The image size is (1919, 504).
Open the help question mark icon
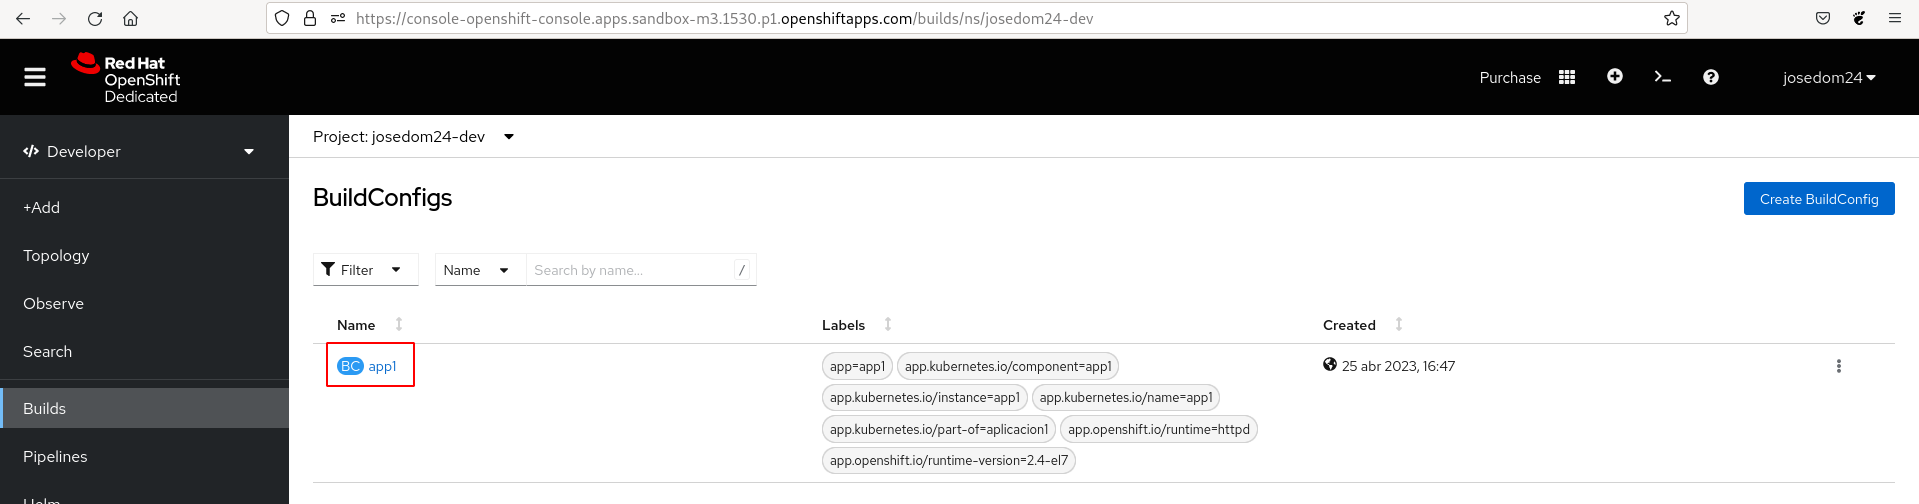(1711, 77)
